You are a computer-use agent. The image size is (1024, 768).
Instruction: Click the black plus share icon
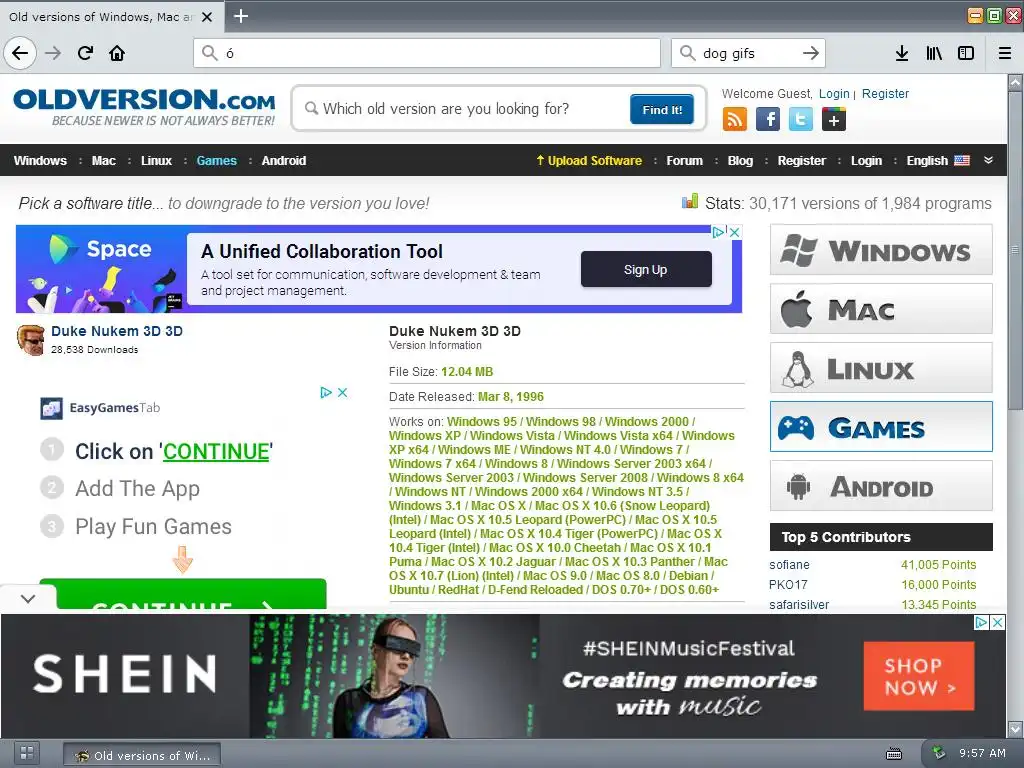(x=834, y=120)
